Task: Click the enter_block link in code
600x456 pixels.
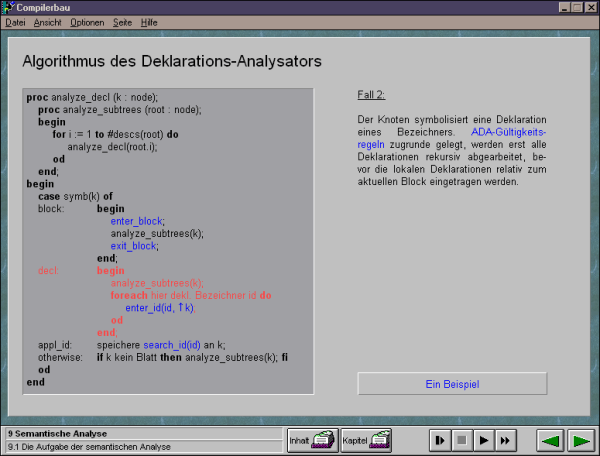Action: pyautogui.click(x=137, y=221)
